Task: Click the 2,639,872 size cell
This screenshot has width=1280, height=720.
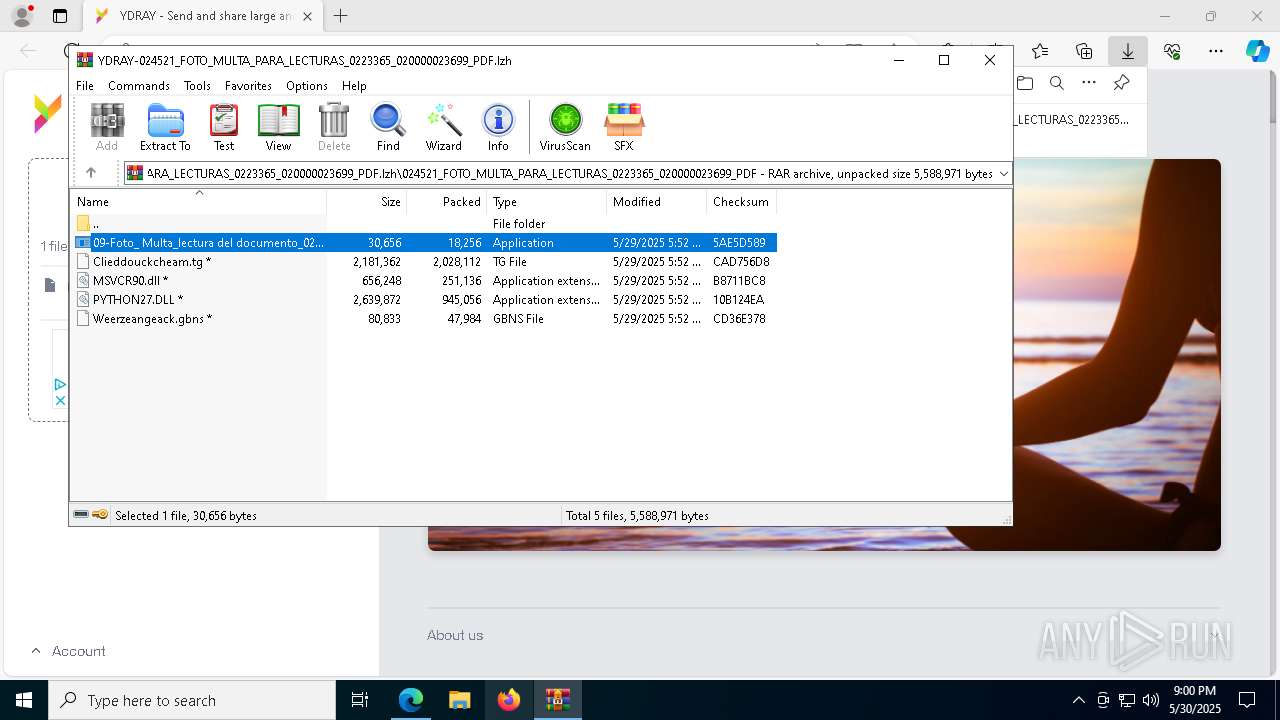Action: tap(377, 300)
